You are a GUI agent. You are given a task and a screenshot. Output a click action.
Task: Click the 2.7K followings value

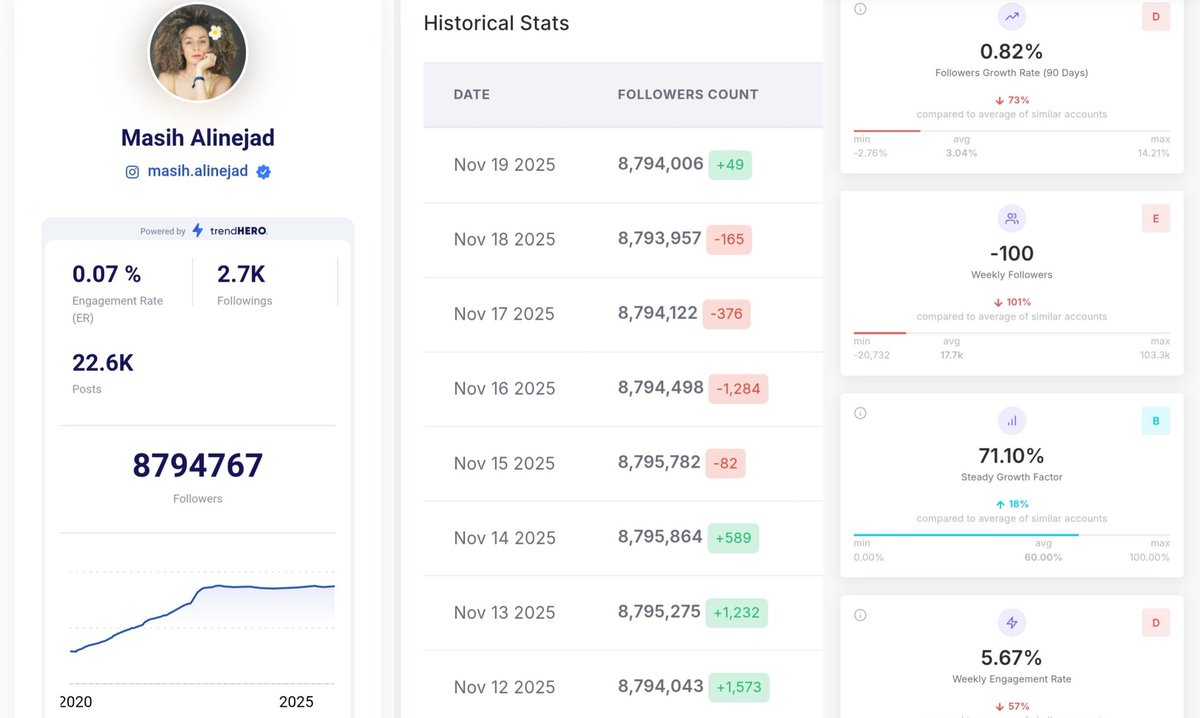point(241,274)
